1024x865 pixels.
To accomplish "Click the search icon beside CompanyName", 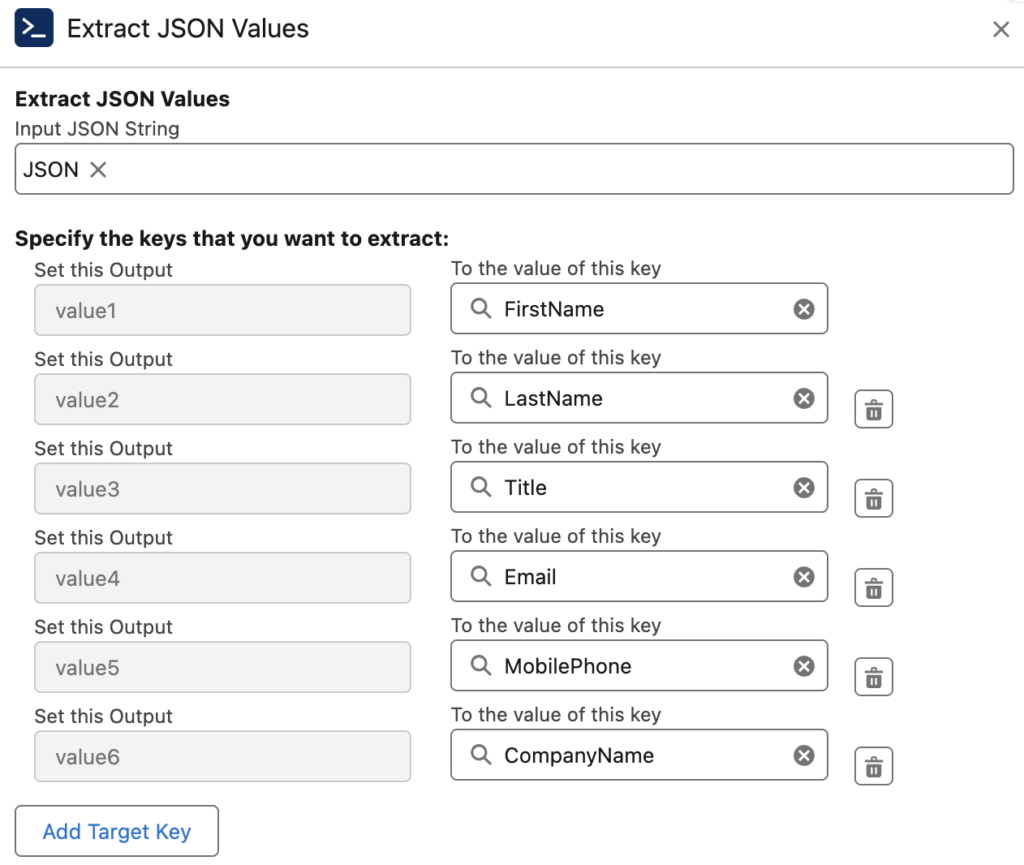I will tap(479, 755).
